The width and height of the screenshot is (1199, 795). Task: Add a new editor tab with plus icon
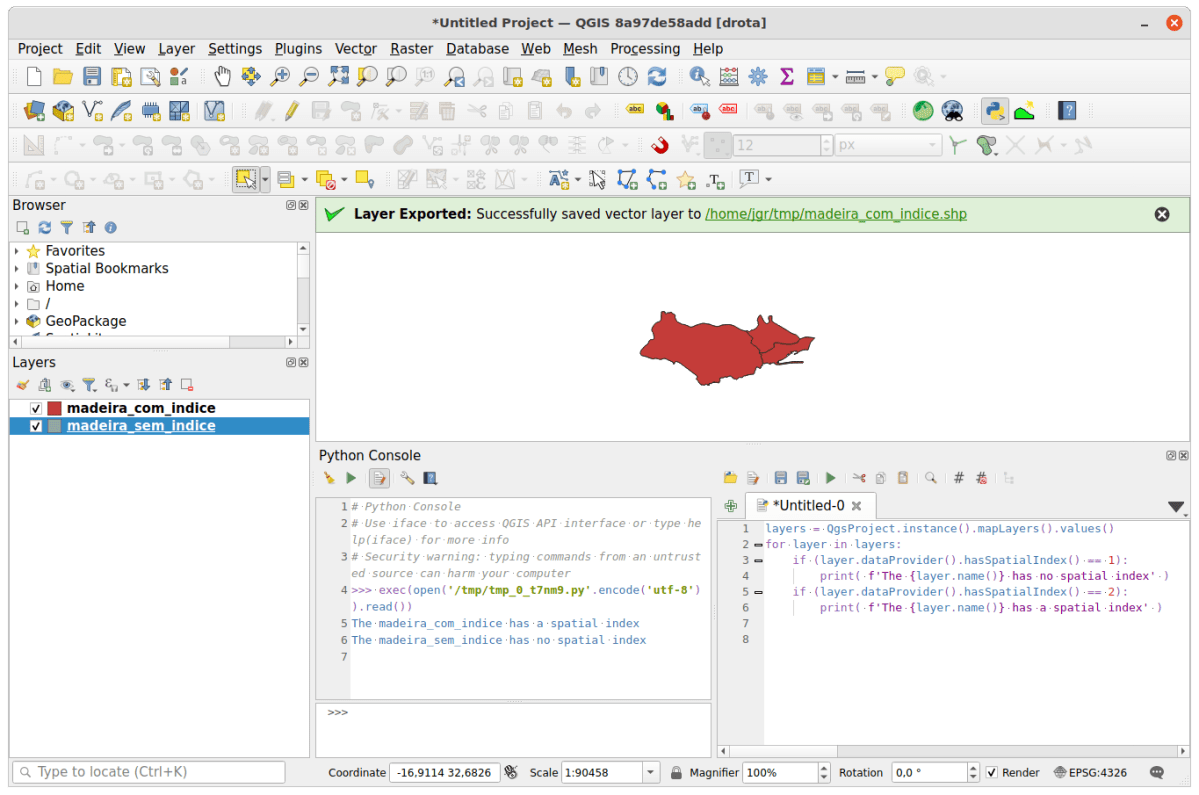(x=731, y=506)
